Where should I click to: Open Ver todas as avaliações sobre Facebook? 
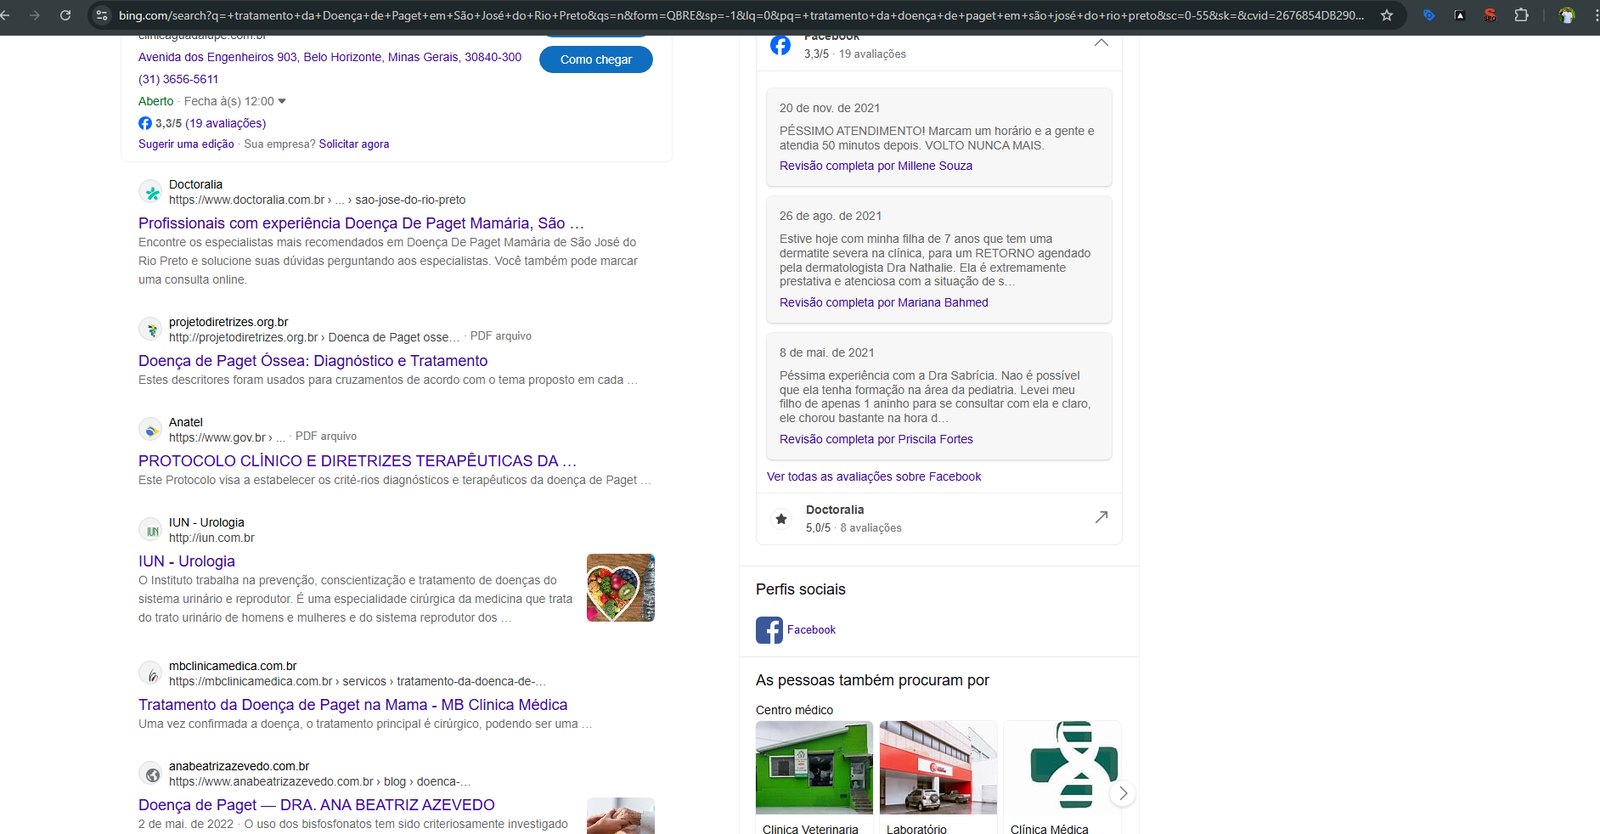874,477
